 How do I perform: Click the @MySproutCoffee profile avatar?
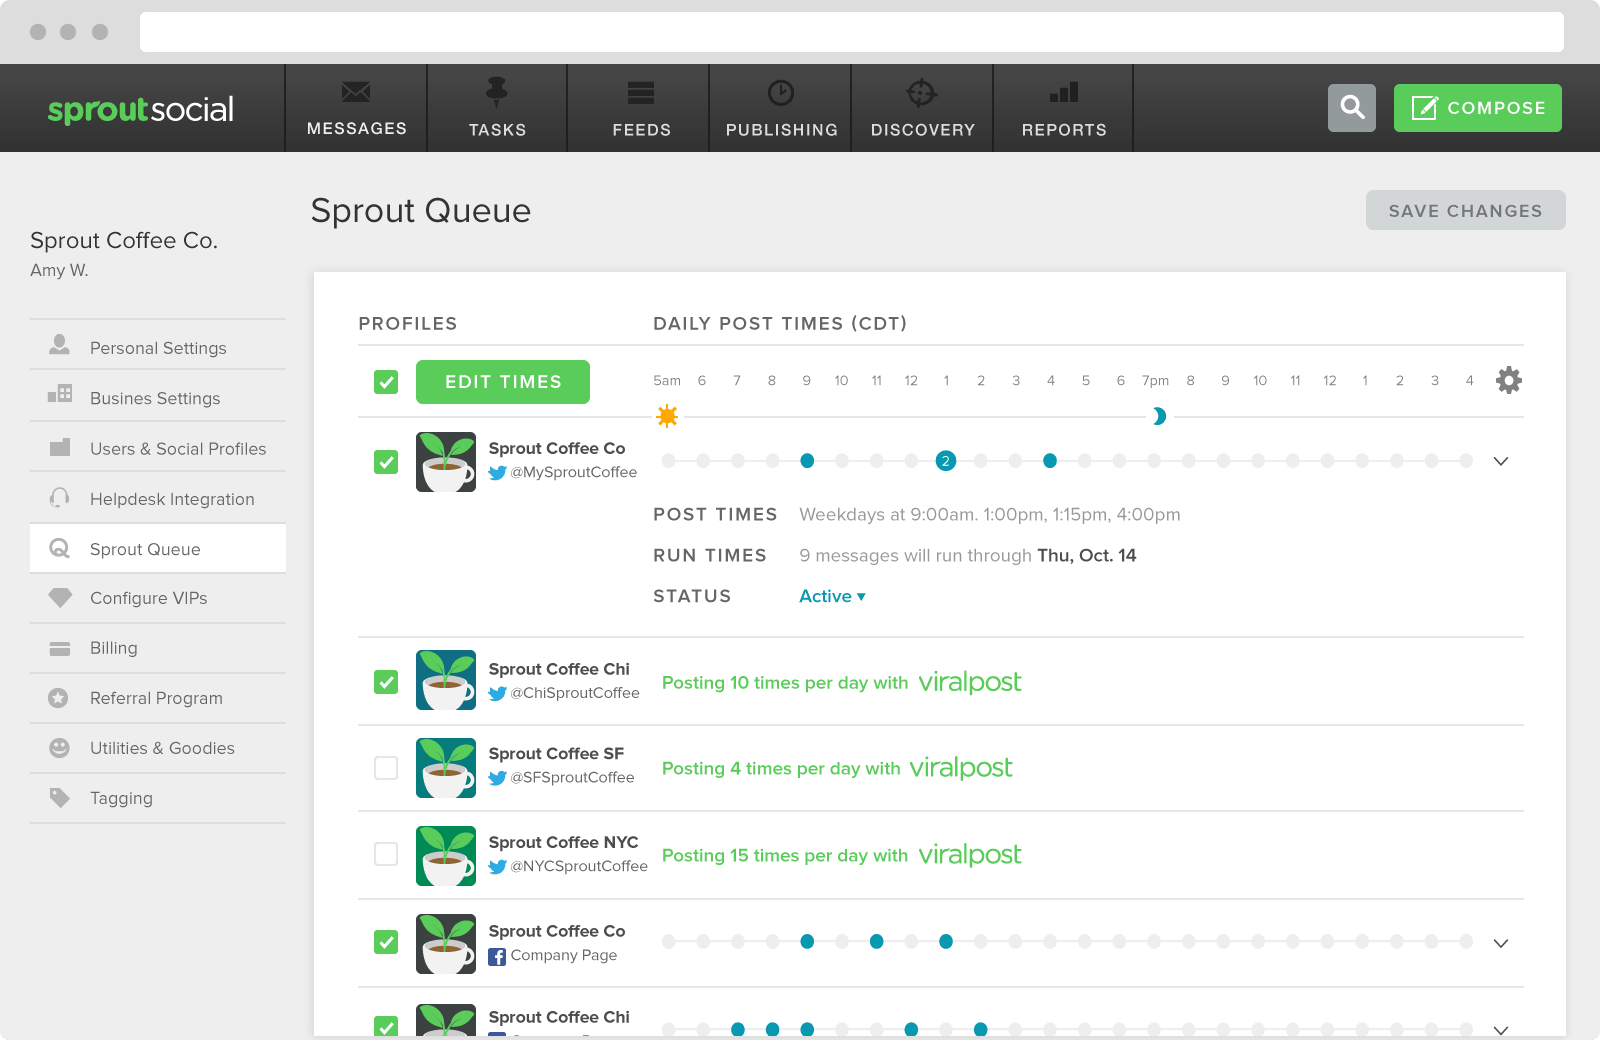click(x=446, y=462)
